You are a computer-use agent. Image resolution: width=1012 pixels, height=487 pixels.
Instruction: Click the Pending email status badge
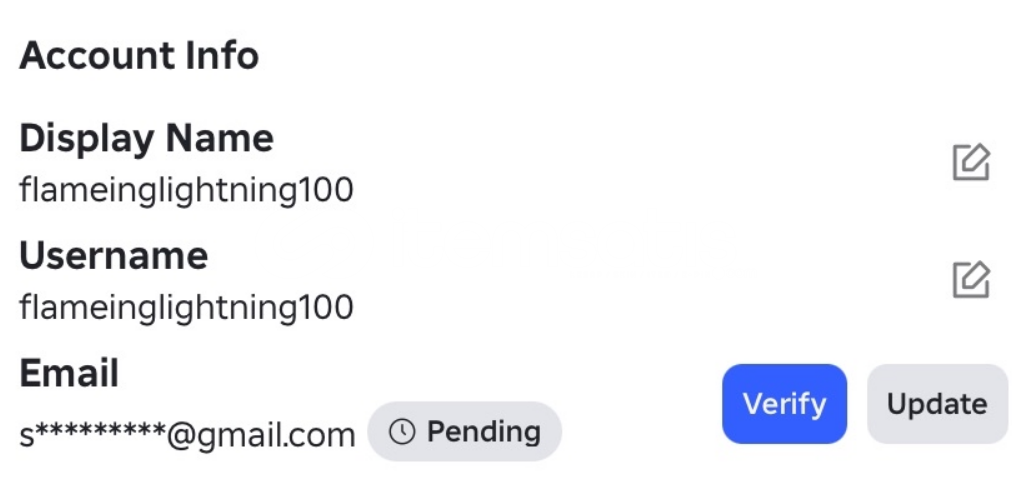point(465,432)
